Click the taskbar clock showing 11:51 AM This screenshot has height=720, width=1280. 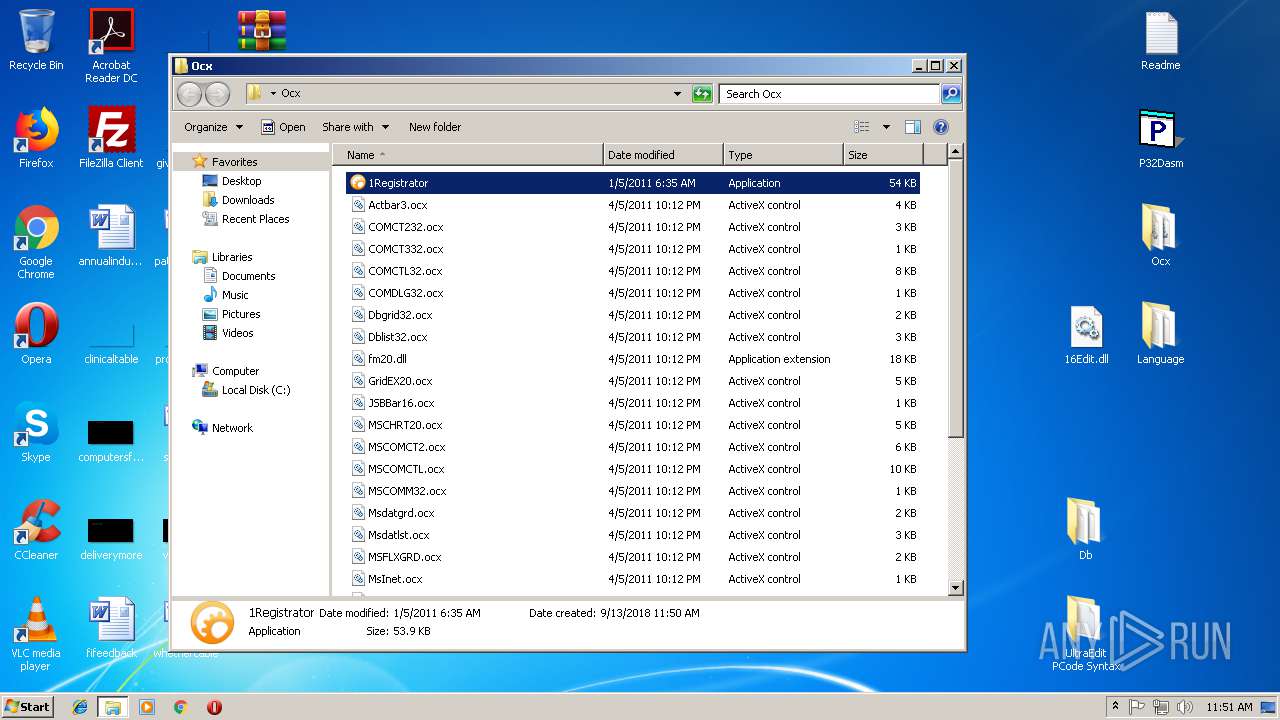1229,707
